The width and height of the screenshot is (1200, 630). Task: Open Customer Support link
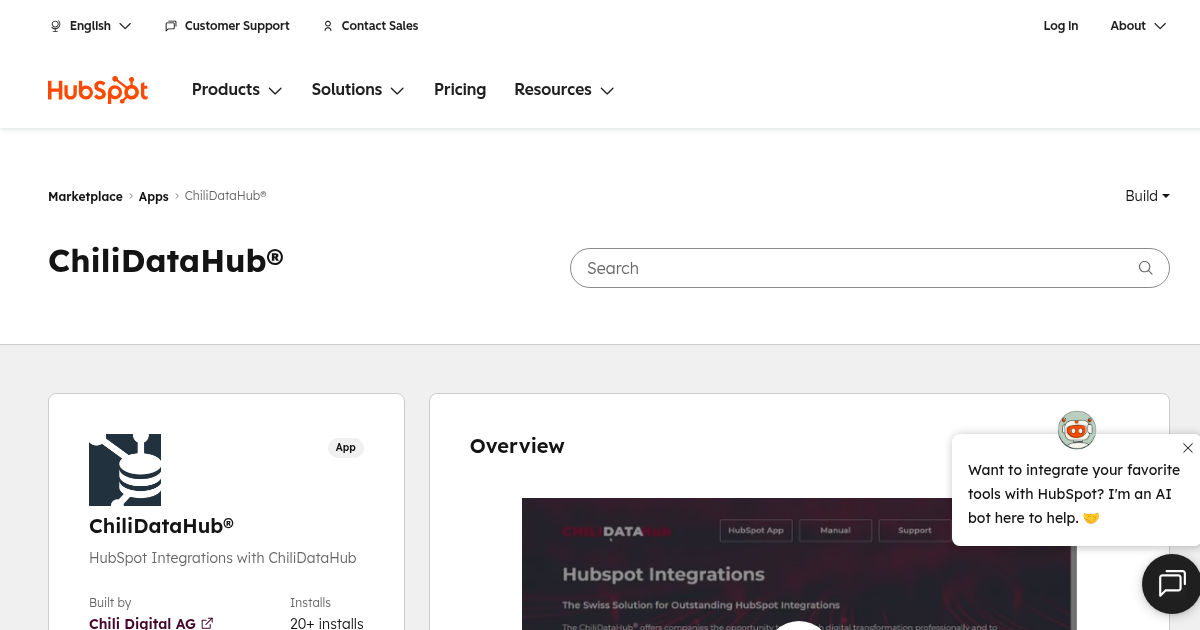227,26
